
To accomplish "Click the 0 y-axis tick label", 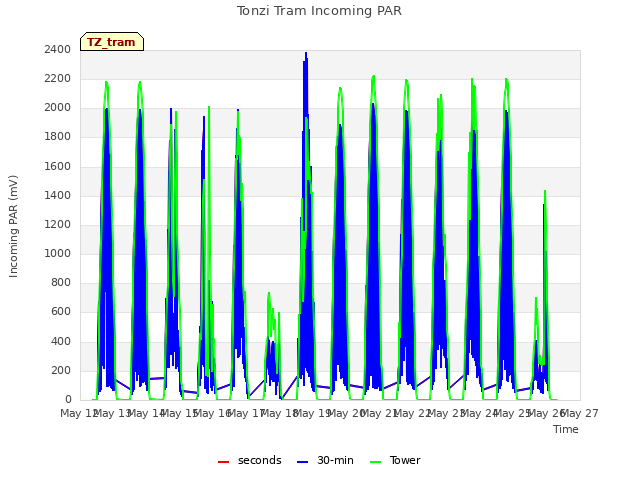I will (68, 400).
